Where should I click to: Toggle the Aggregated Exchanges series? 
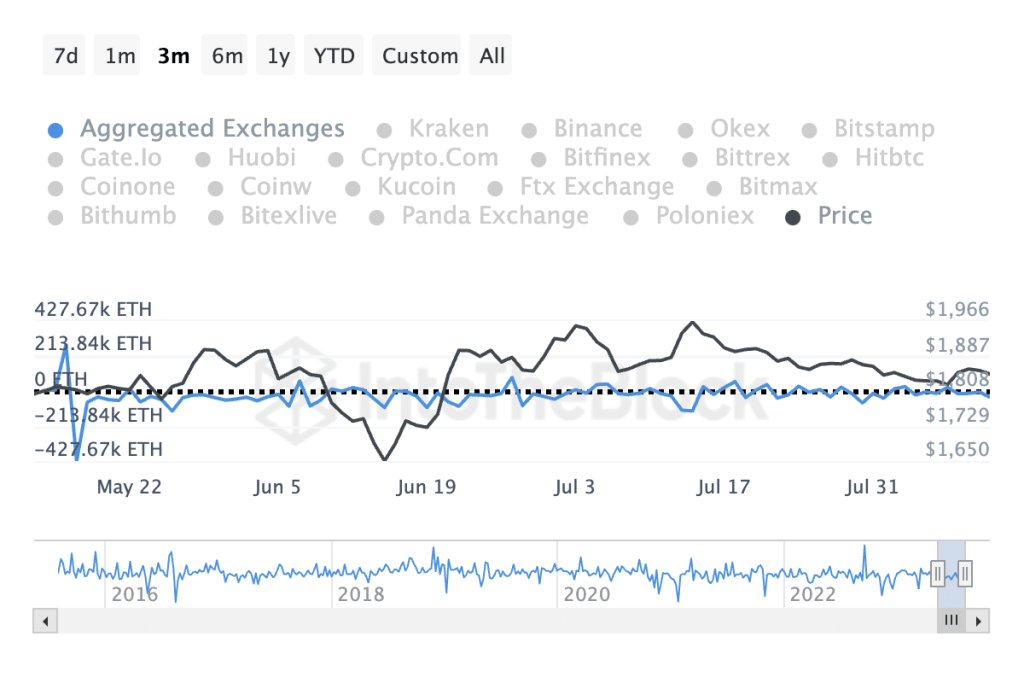[212, 129]
